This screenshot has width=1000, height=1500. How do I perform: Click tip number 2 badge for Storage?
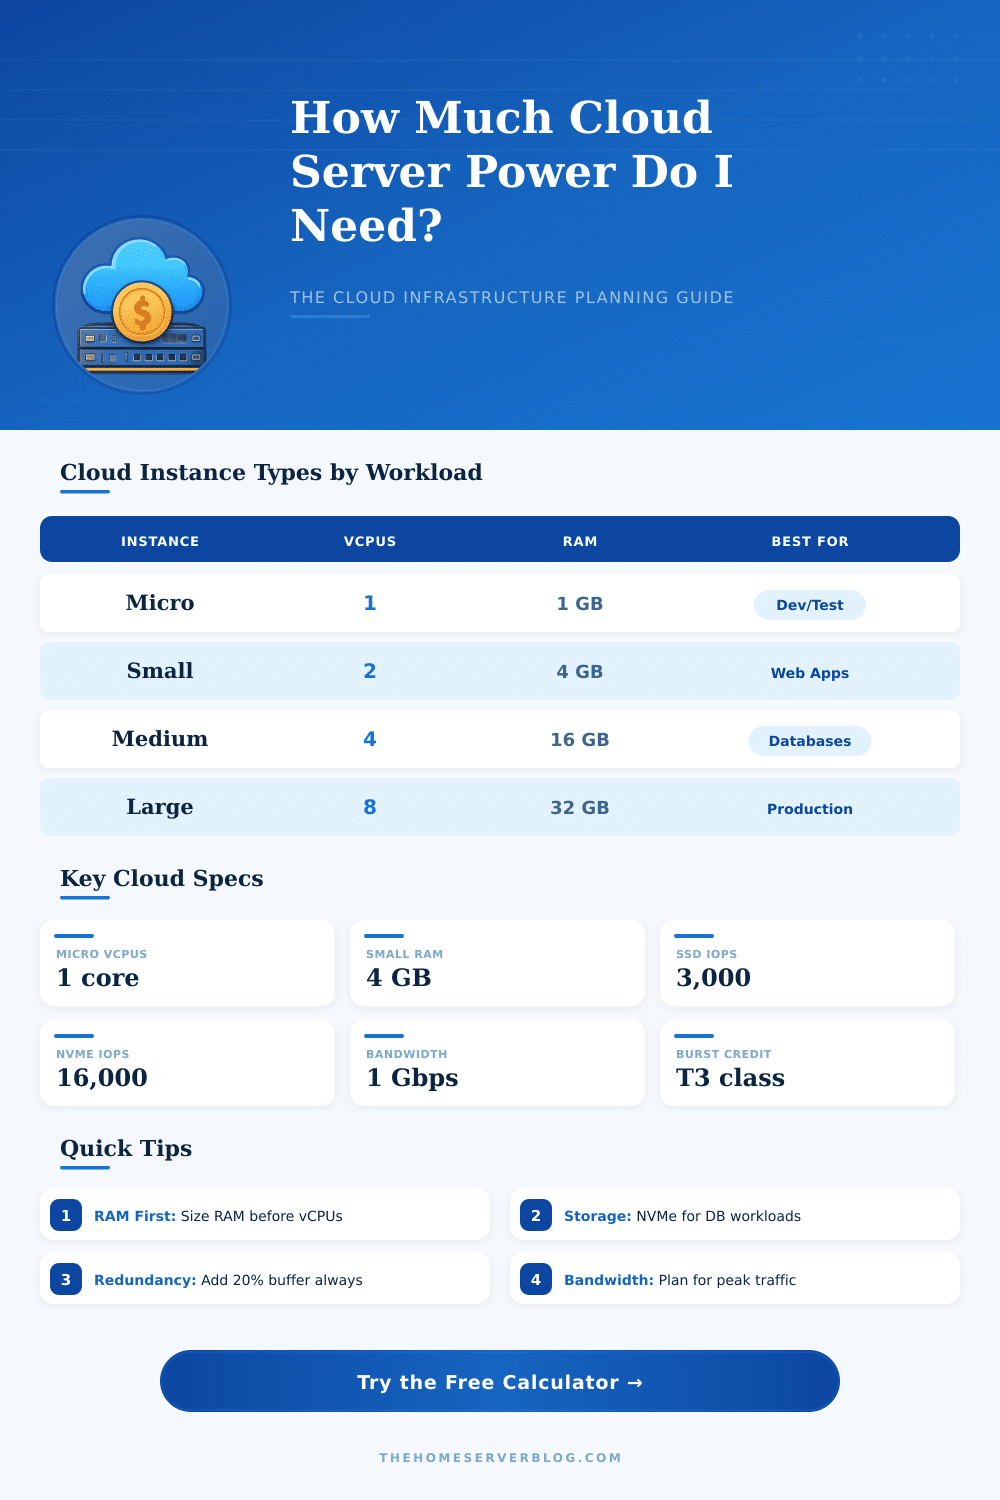click(x=536, y=1215)
